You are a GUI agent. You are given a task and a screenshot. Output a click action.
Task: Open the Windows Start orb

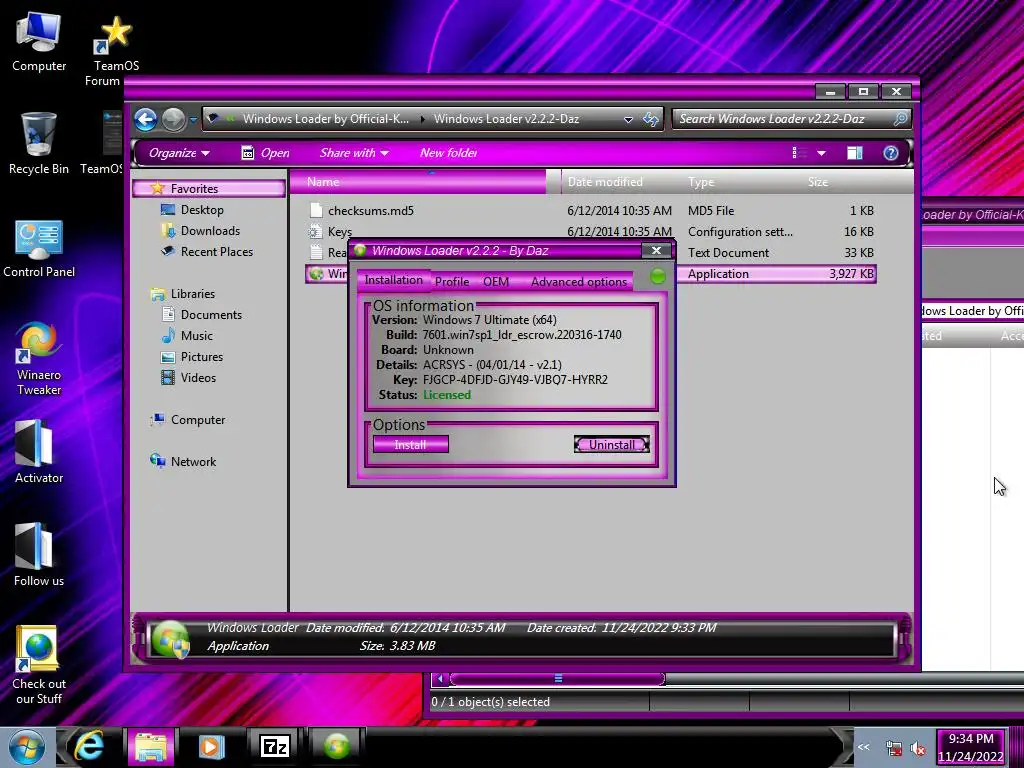point(26,747)
